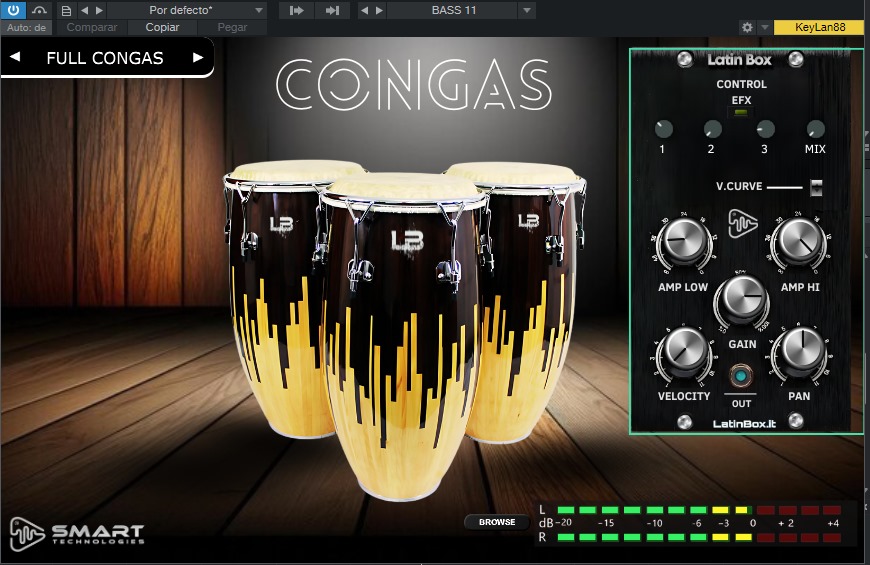Click the PAN knob
The width and height of the screenshot is (870, 565).
(800, 350)
